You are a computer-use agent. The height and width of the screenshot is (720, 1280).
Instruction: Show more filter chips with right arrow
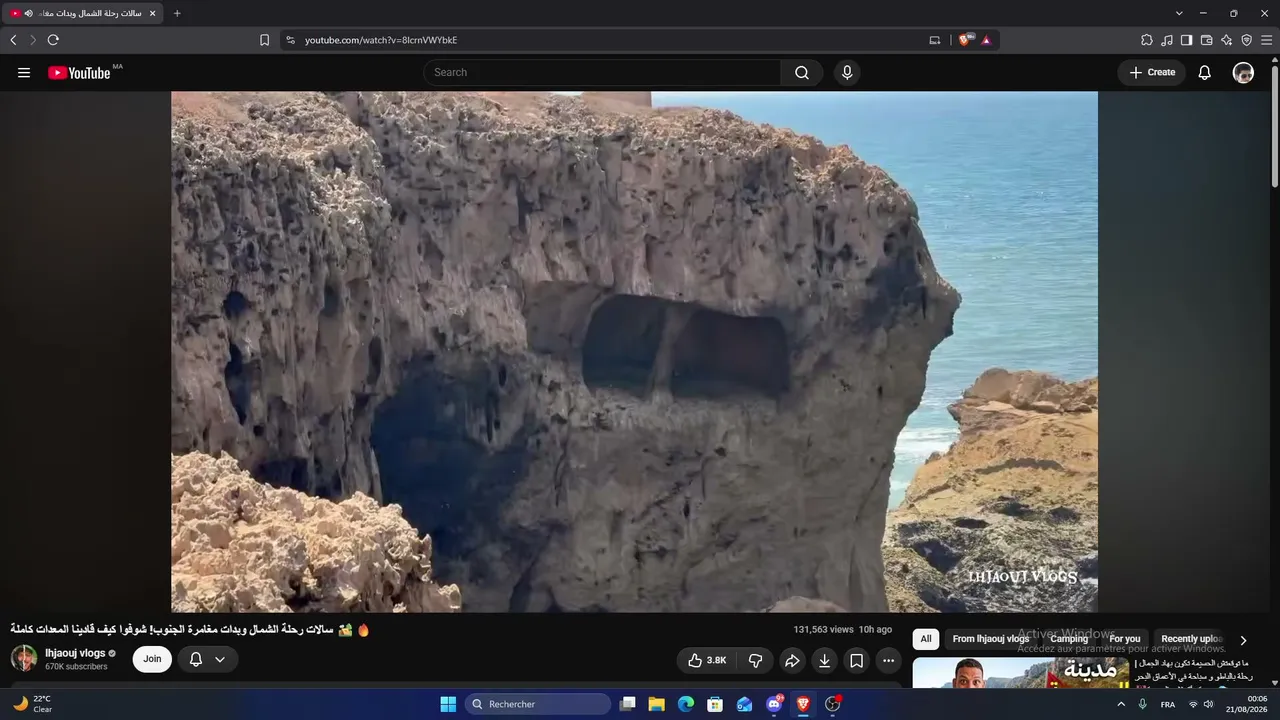[1243, 640]
